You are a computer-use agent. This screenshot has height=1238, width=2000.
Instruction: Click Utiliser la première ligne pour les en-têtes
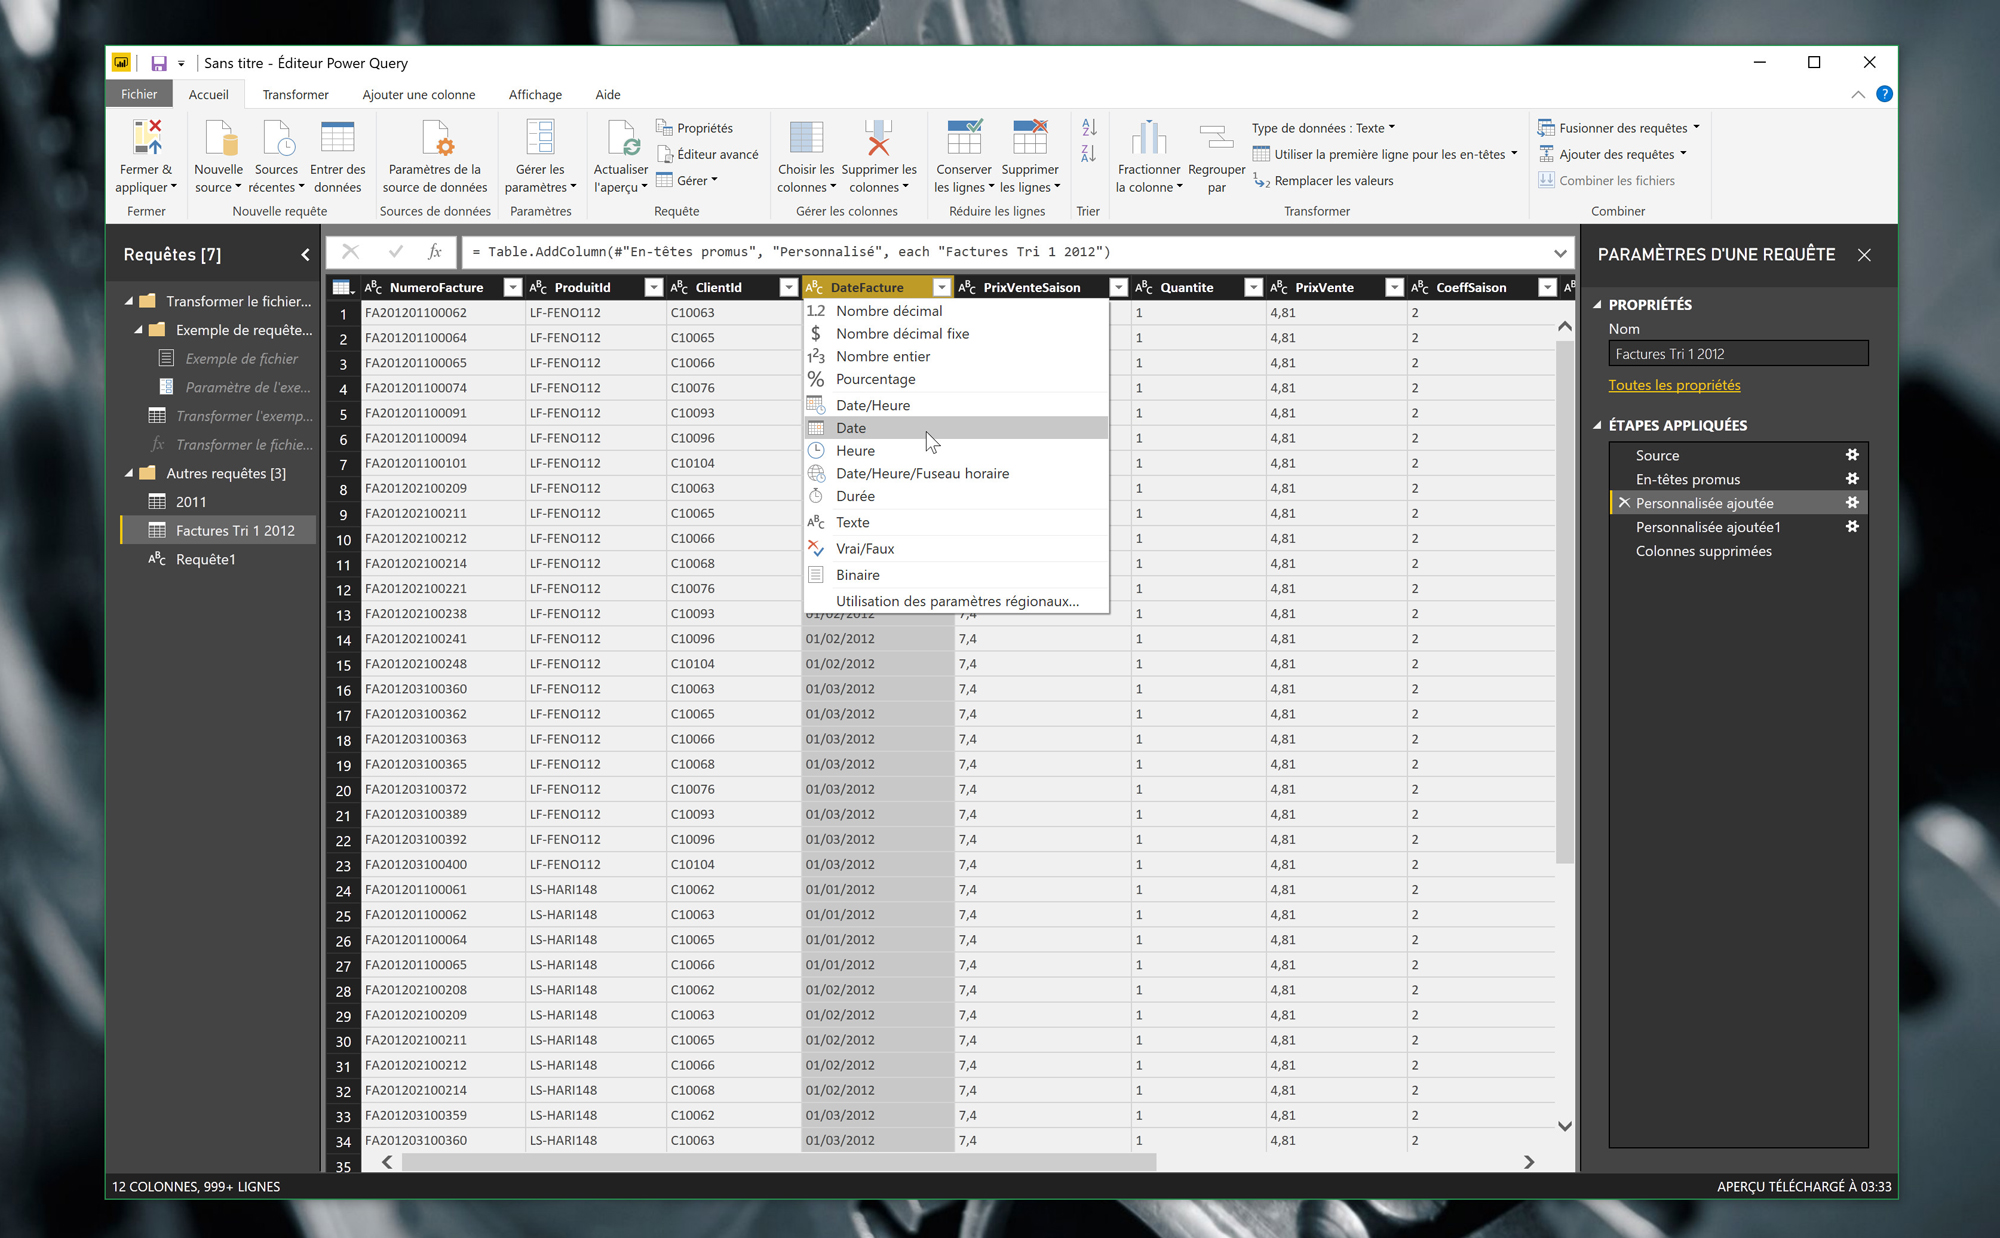1385,154
